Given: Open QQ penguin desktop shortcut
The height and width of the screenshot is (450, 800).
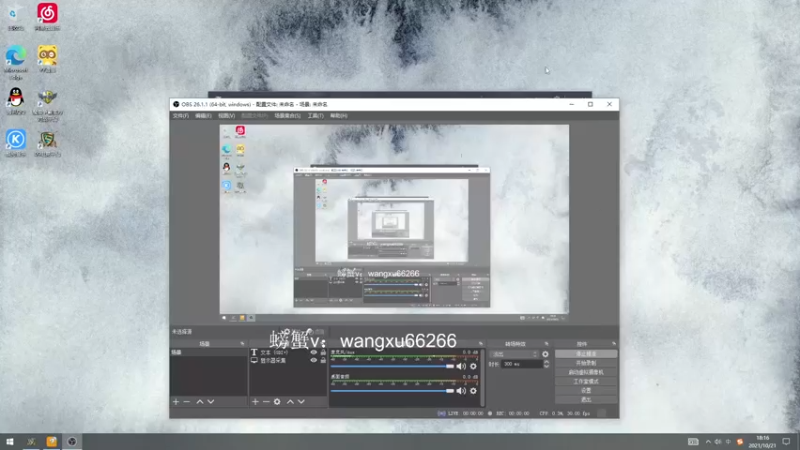Looking at the screenshot, I should 16,101.
